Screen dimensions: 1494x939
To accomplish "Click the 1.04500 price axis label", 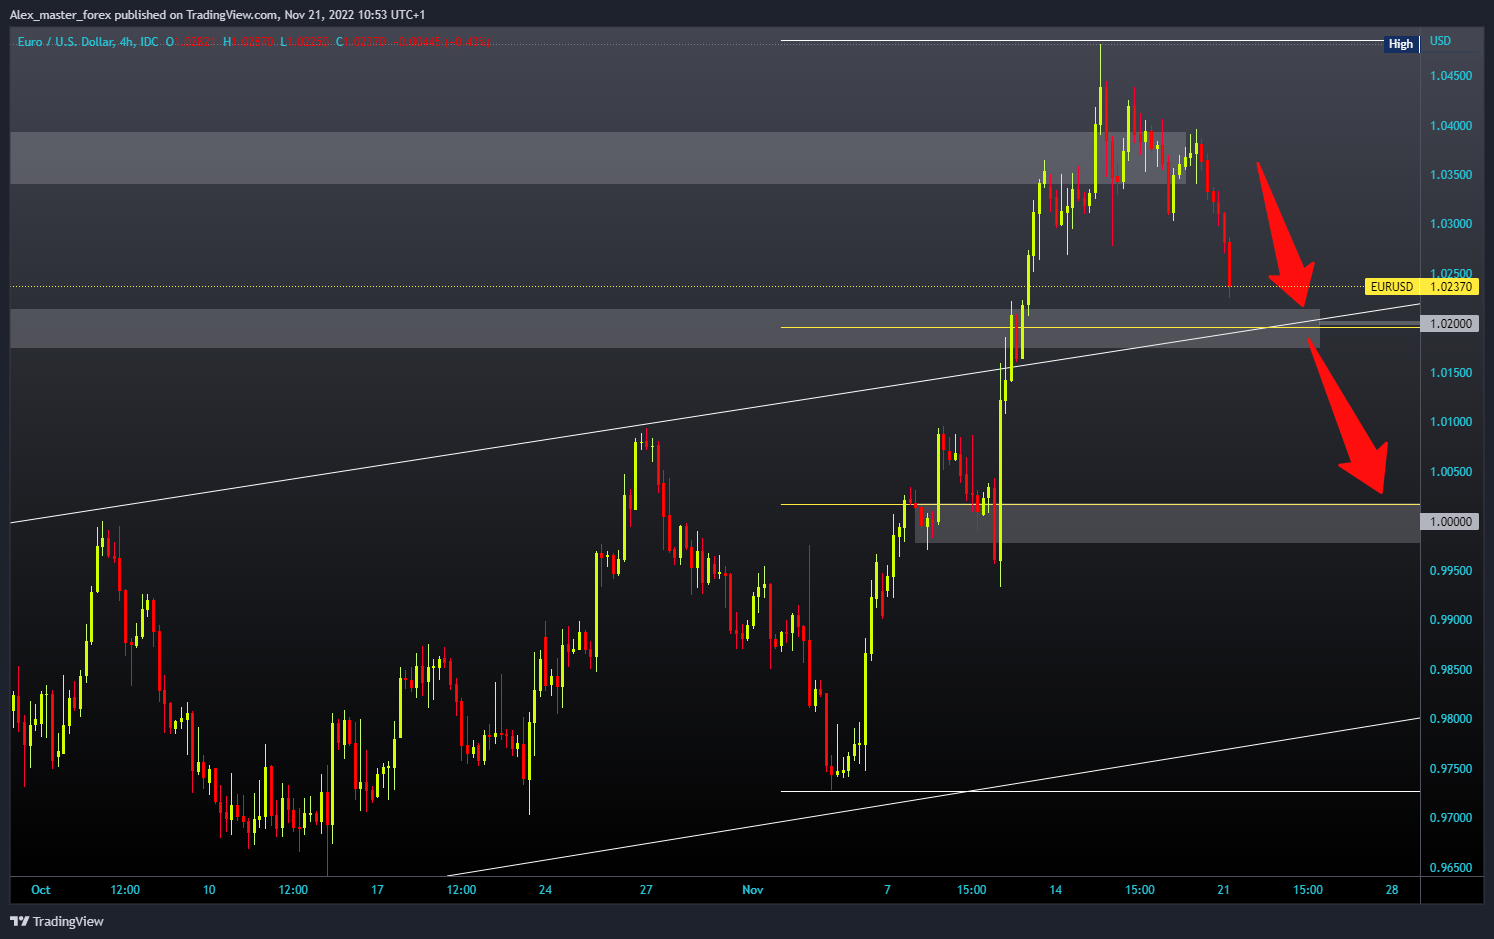I will [1450, 76].
